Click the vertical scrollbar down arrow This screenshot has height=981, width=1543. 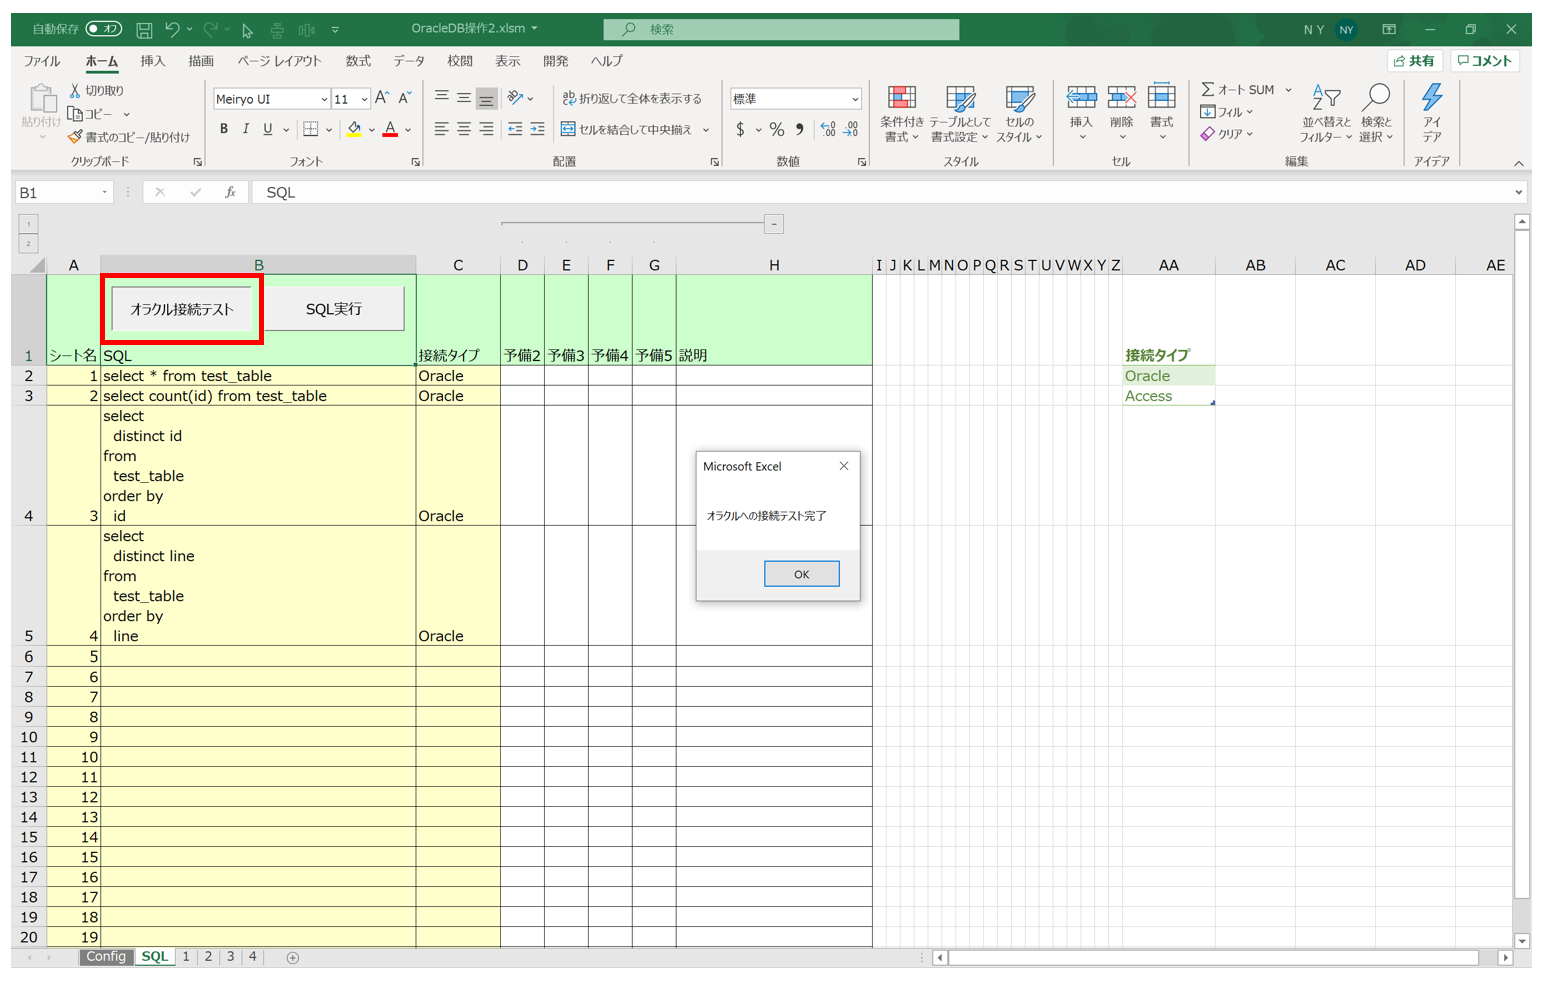[x=1522, y=941]
